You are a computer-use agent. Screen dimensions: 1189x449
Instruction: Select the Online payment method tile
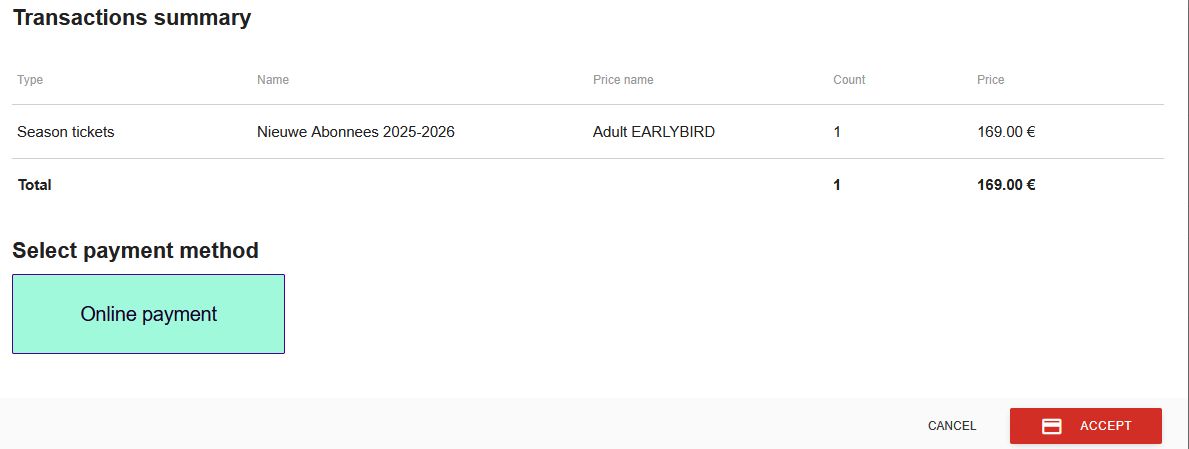pos(149,314)
